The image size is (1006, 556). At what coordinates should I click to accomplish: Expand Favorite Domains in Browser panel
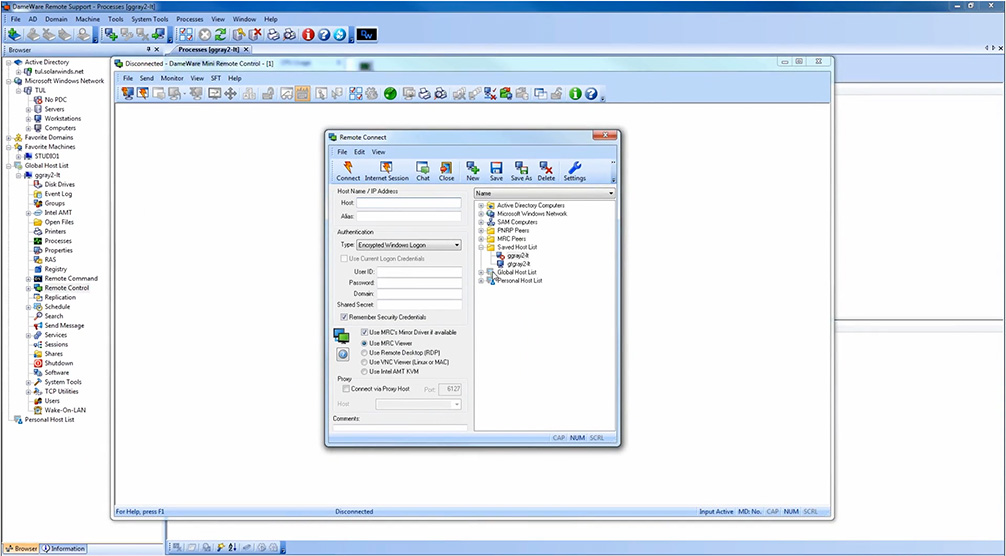click(x=9, y=137)
